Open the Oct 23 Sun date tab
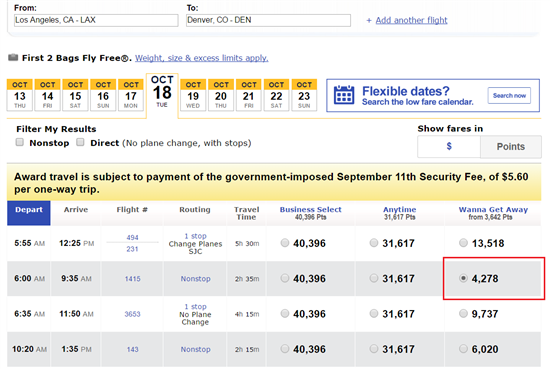 [304, 95]
